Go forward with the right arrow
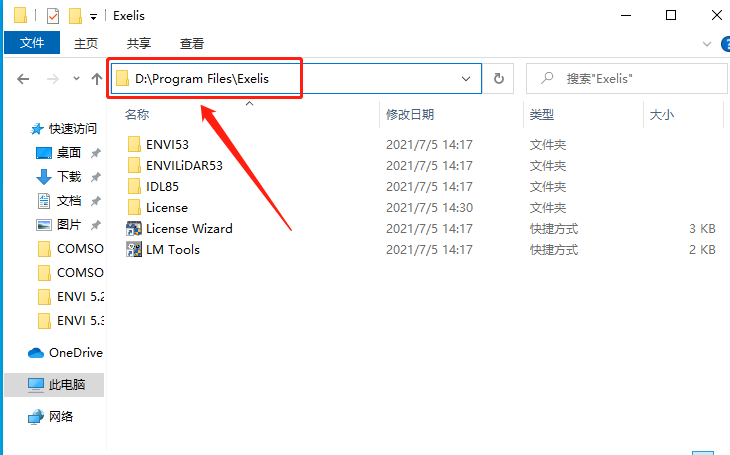 53,79
